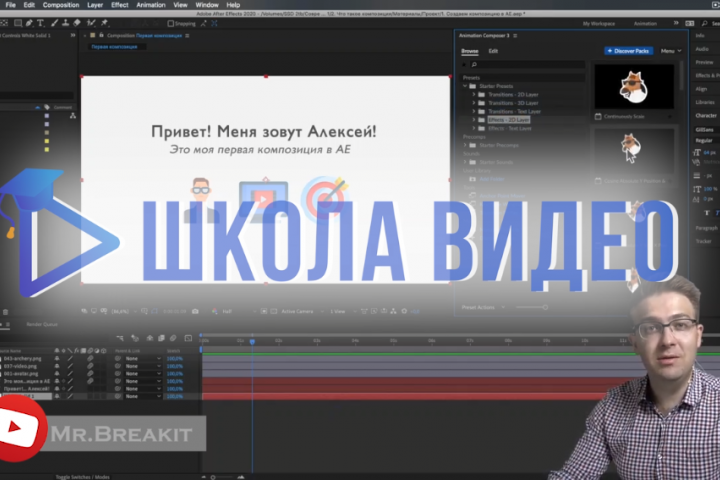Viewport: 720px width, 480px height.
Task: Select the Continuously Scale preset thumbnail
Action: tap(634, 86)
